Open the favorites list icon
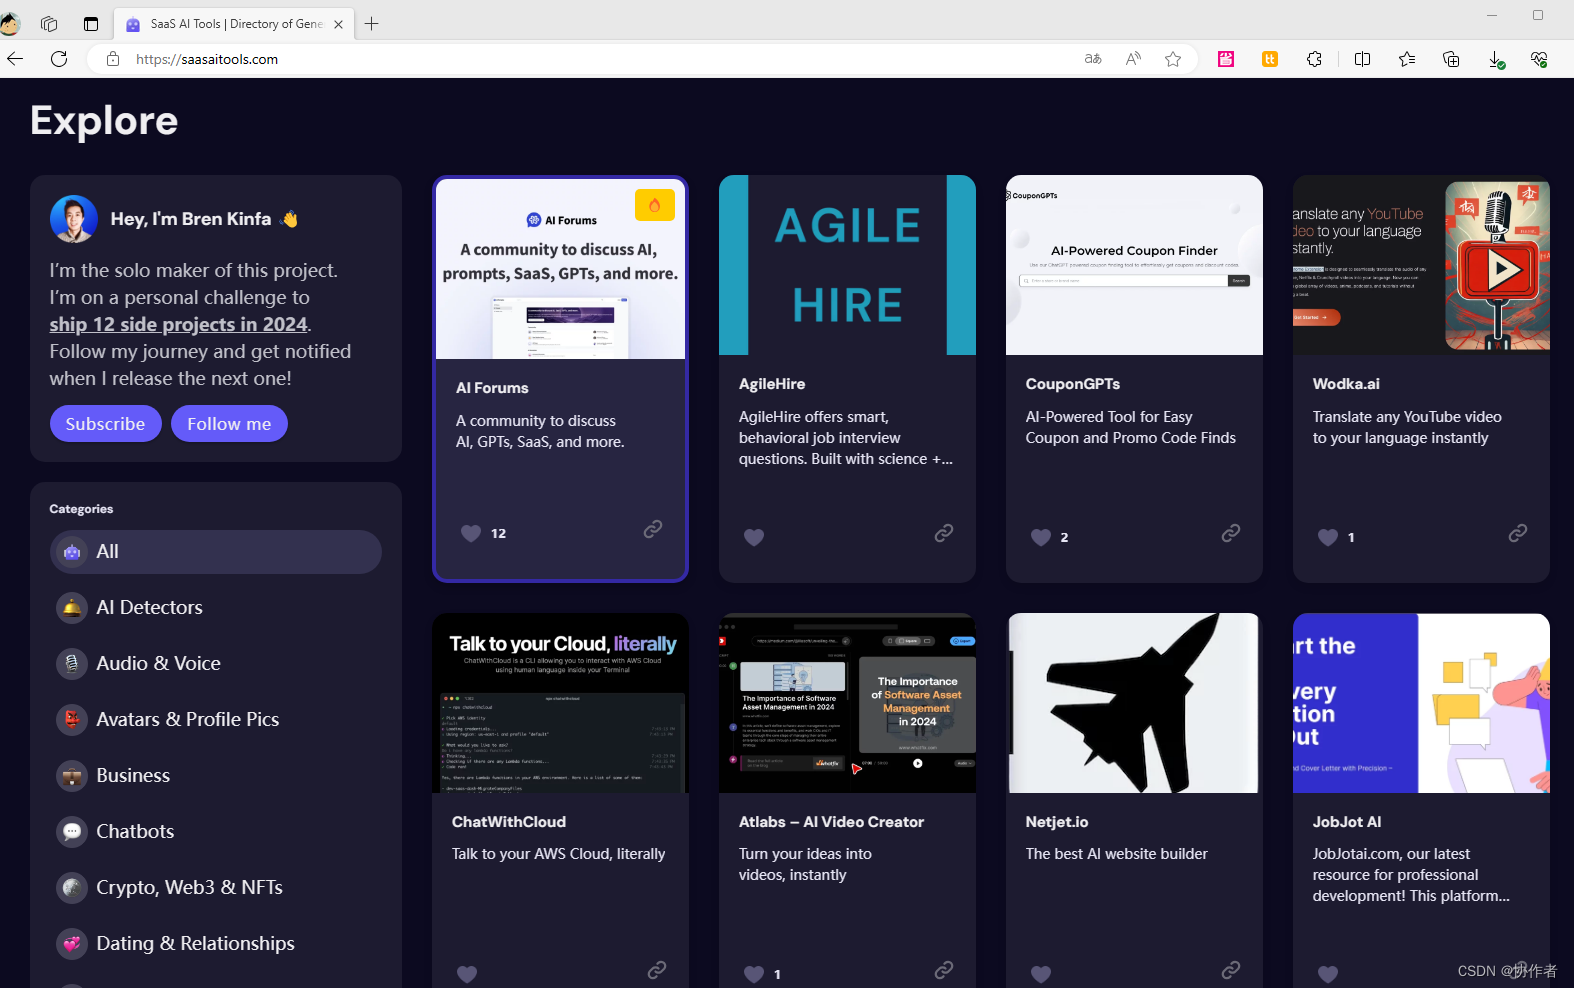1574x988 pixels. [x=1407, y=59]
